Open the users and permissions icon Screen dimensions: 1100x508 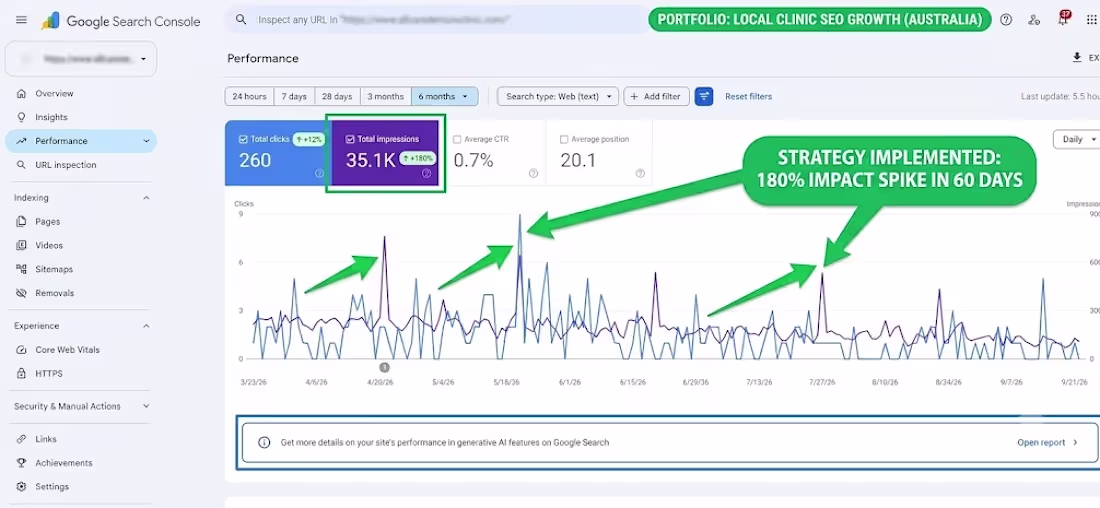click(x=1034, y=20)
